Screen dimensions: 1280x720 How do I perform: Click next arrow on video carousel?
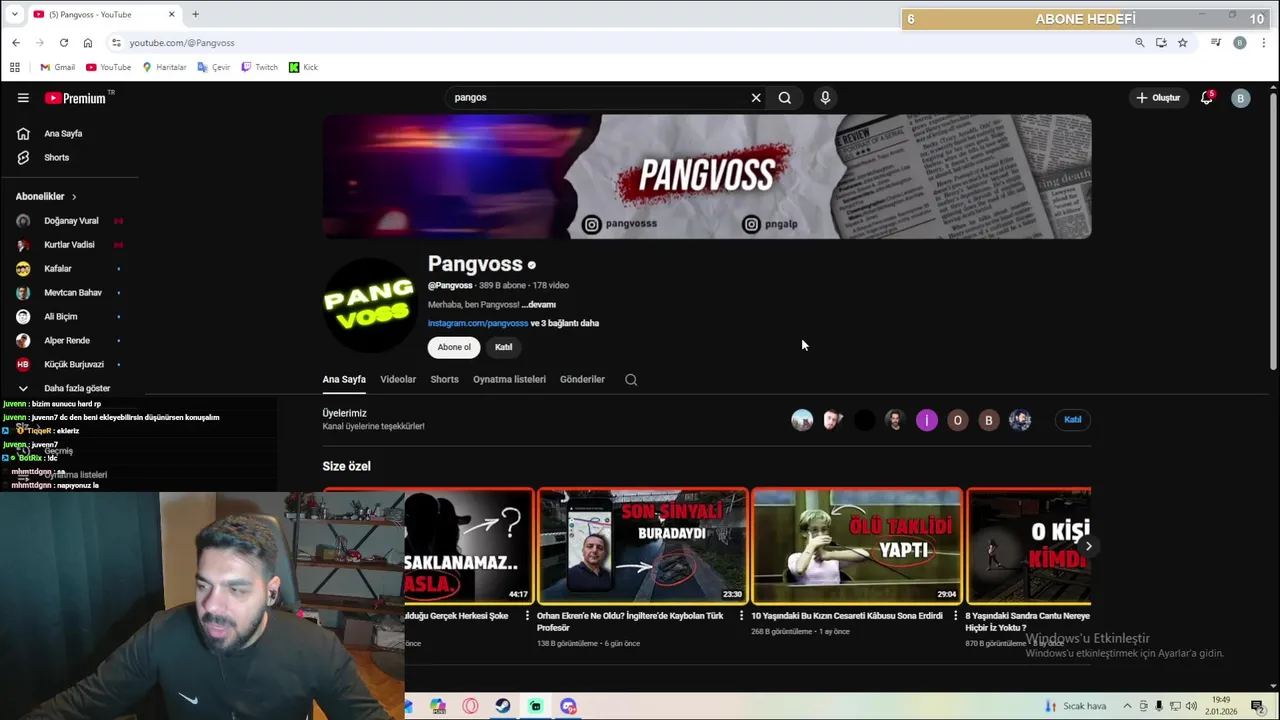click(1088, 546)
